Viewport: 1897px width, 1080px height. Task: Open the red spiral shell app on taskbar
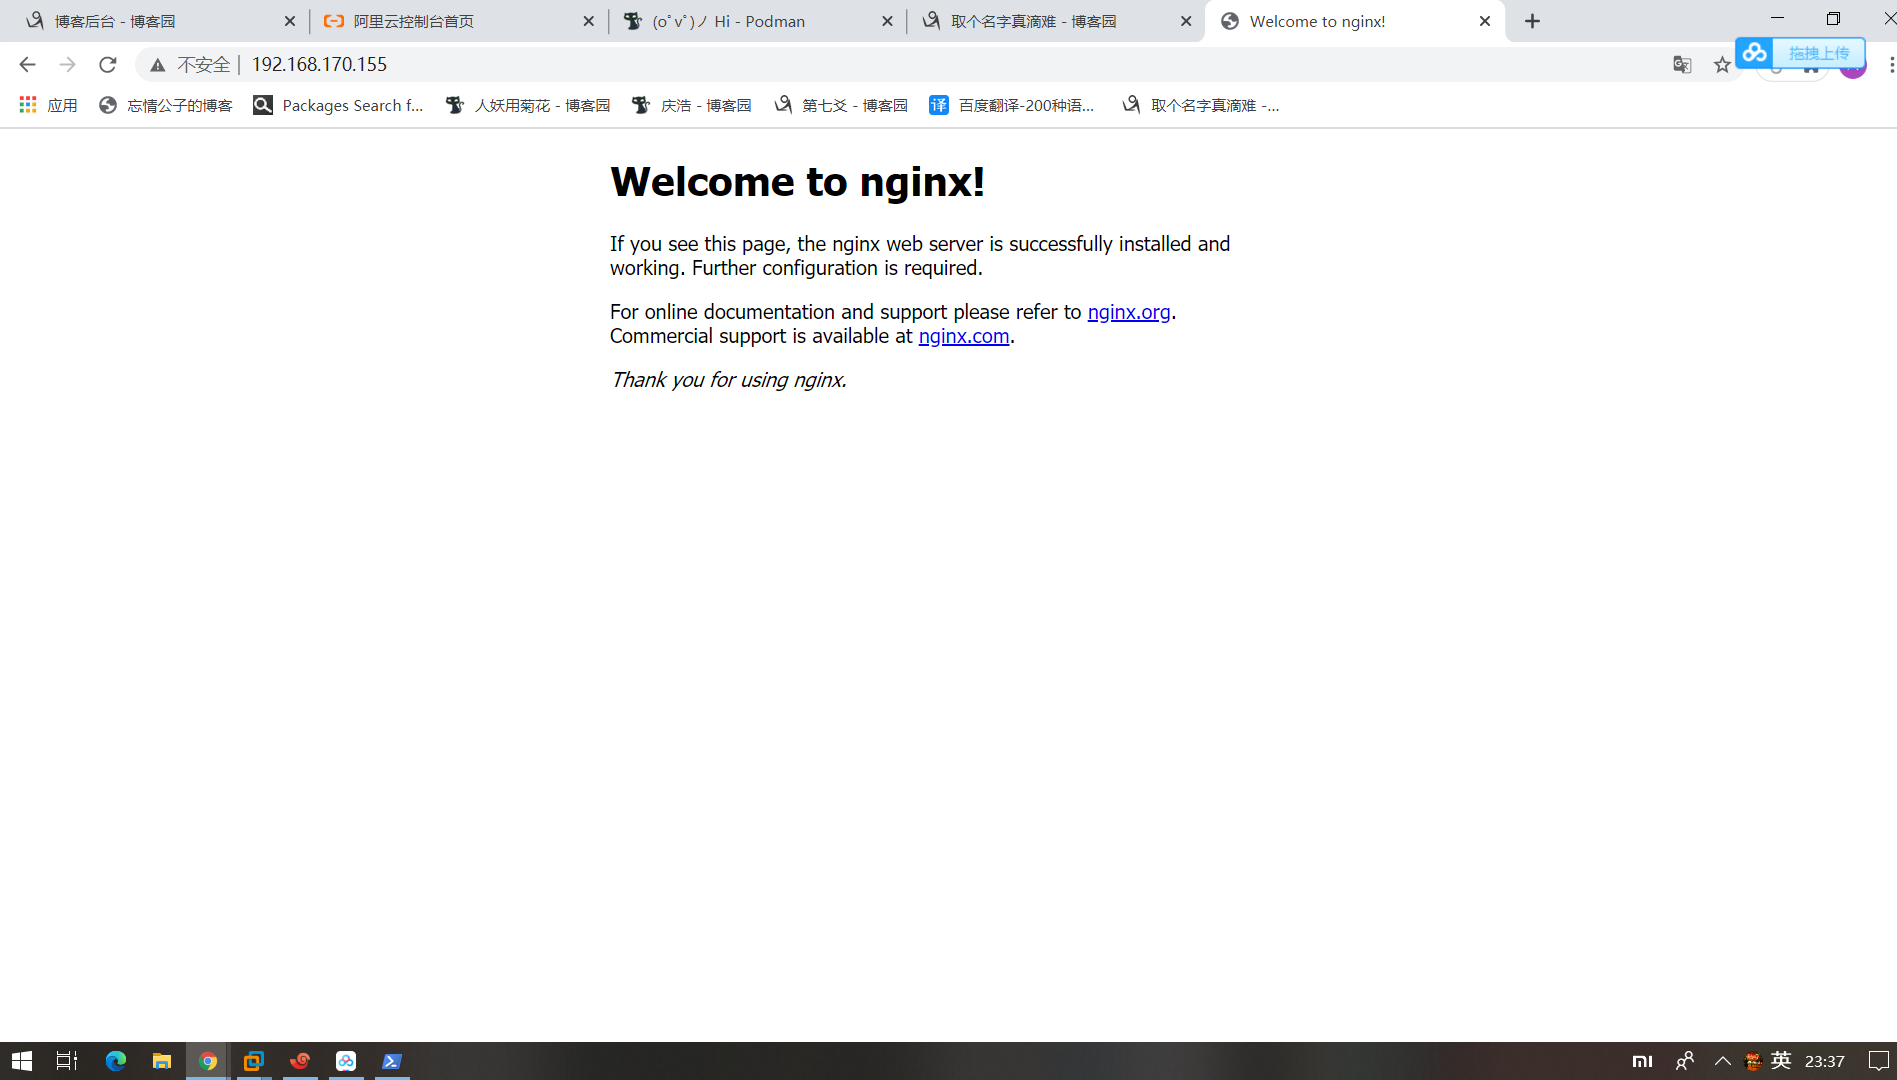click(x=300, y=1061)
